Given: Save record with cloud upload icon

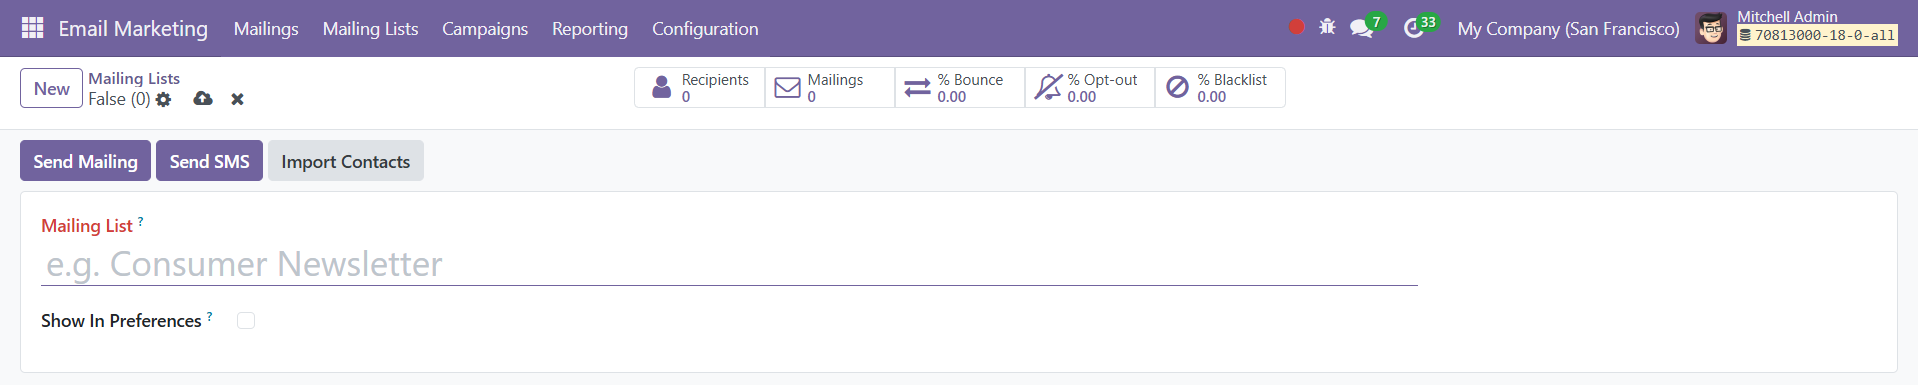Looking at the screenshot, I should point(203,98).
